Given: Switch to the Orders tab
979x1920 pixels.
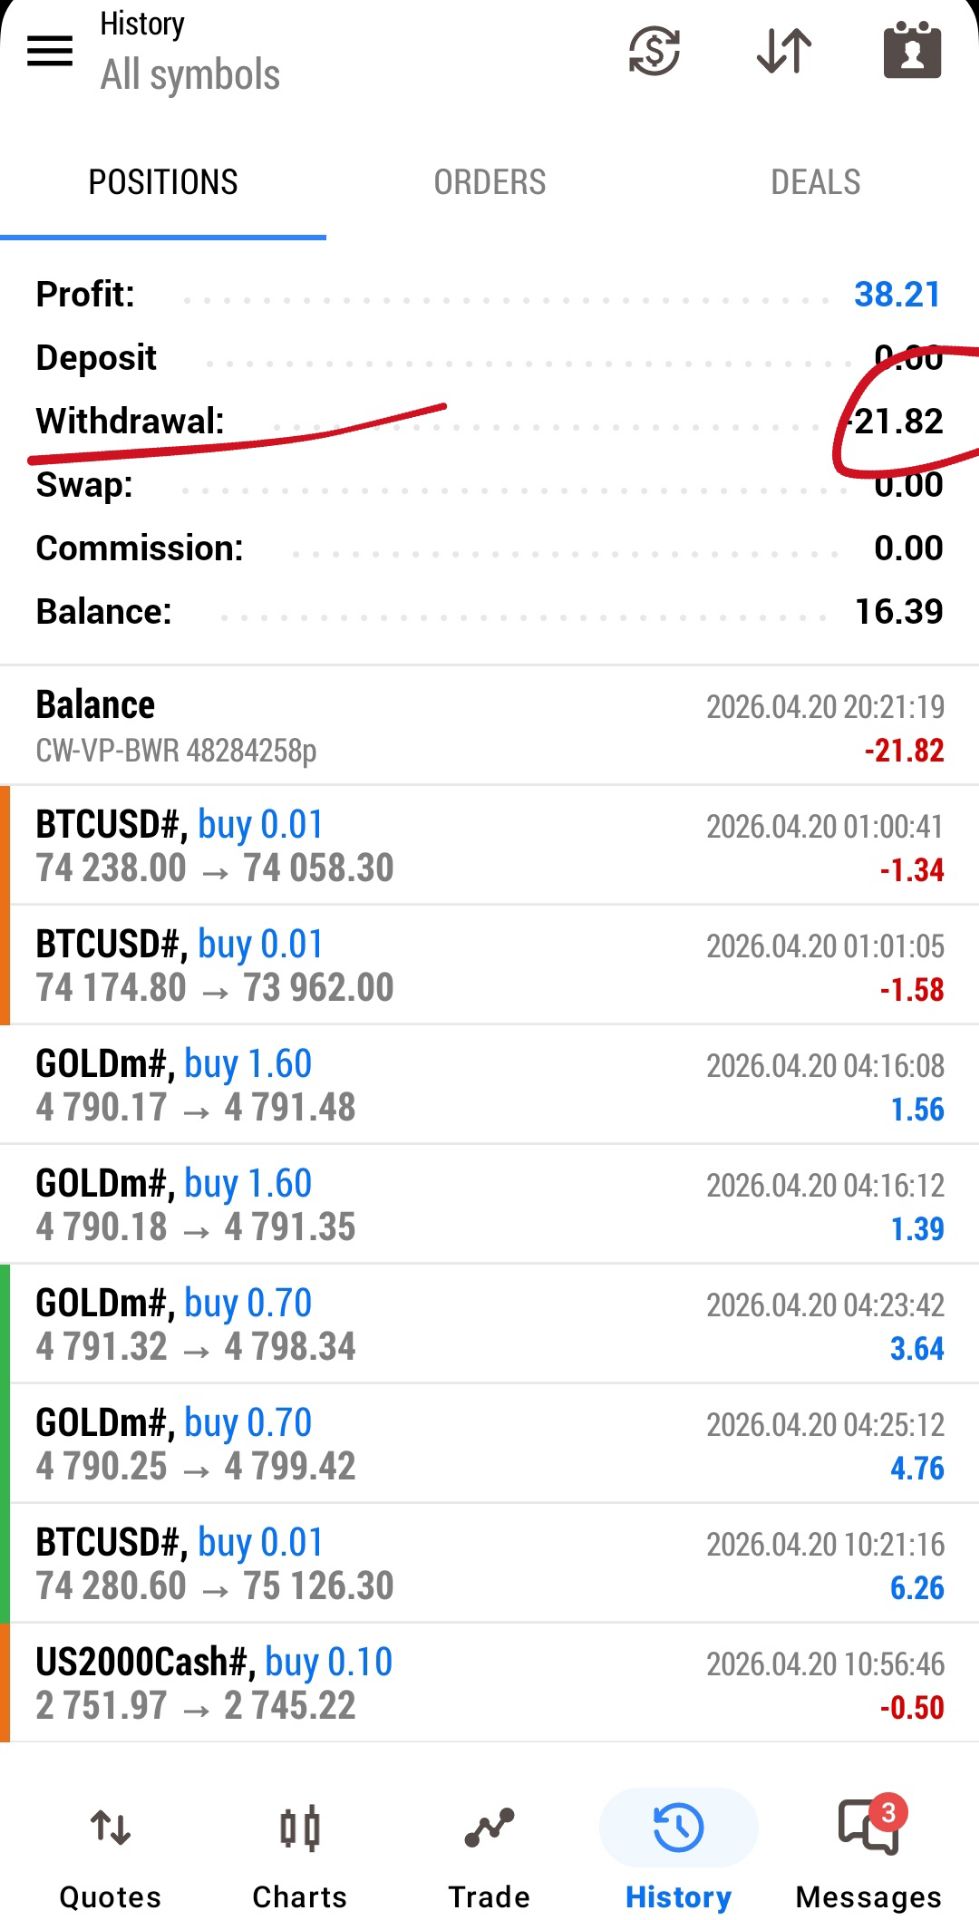Looking at the screenshot, I should 489,182.
